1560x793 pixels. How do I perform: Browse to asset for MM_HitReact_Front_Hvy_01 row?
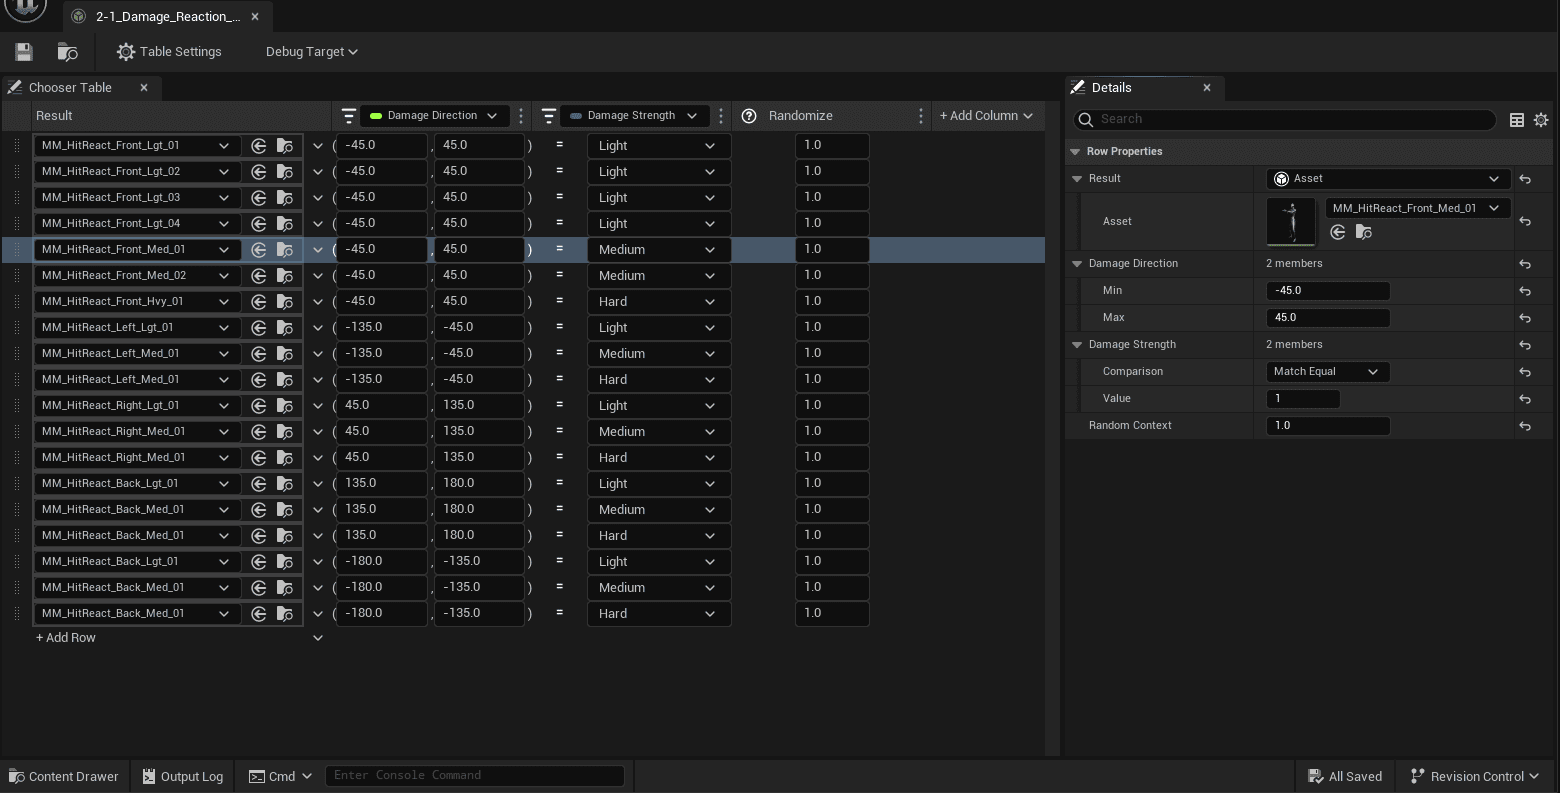tap(285, 302)
